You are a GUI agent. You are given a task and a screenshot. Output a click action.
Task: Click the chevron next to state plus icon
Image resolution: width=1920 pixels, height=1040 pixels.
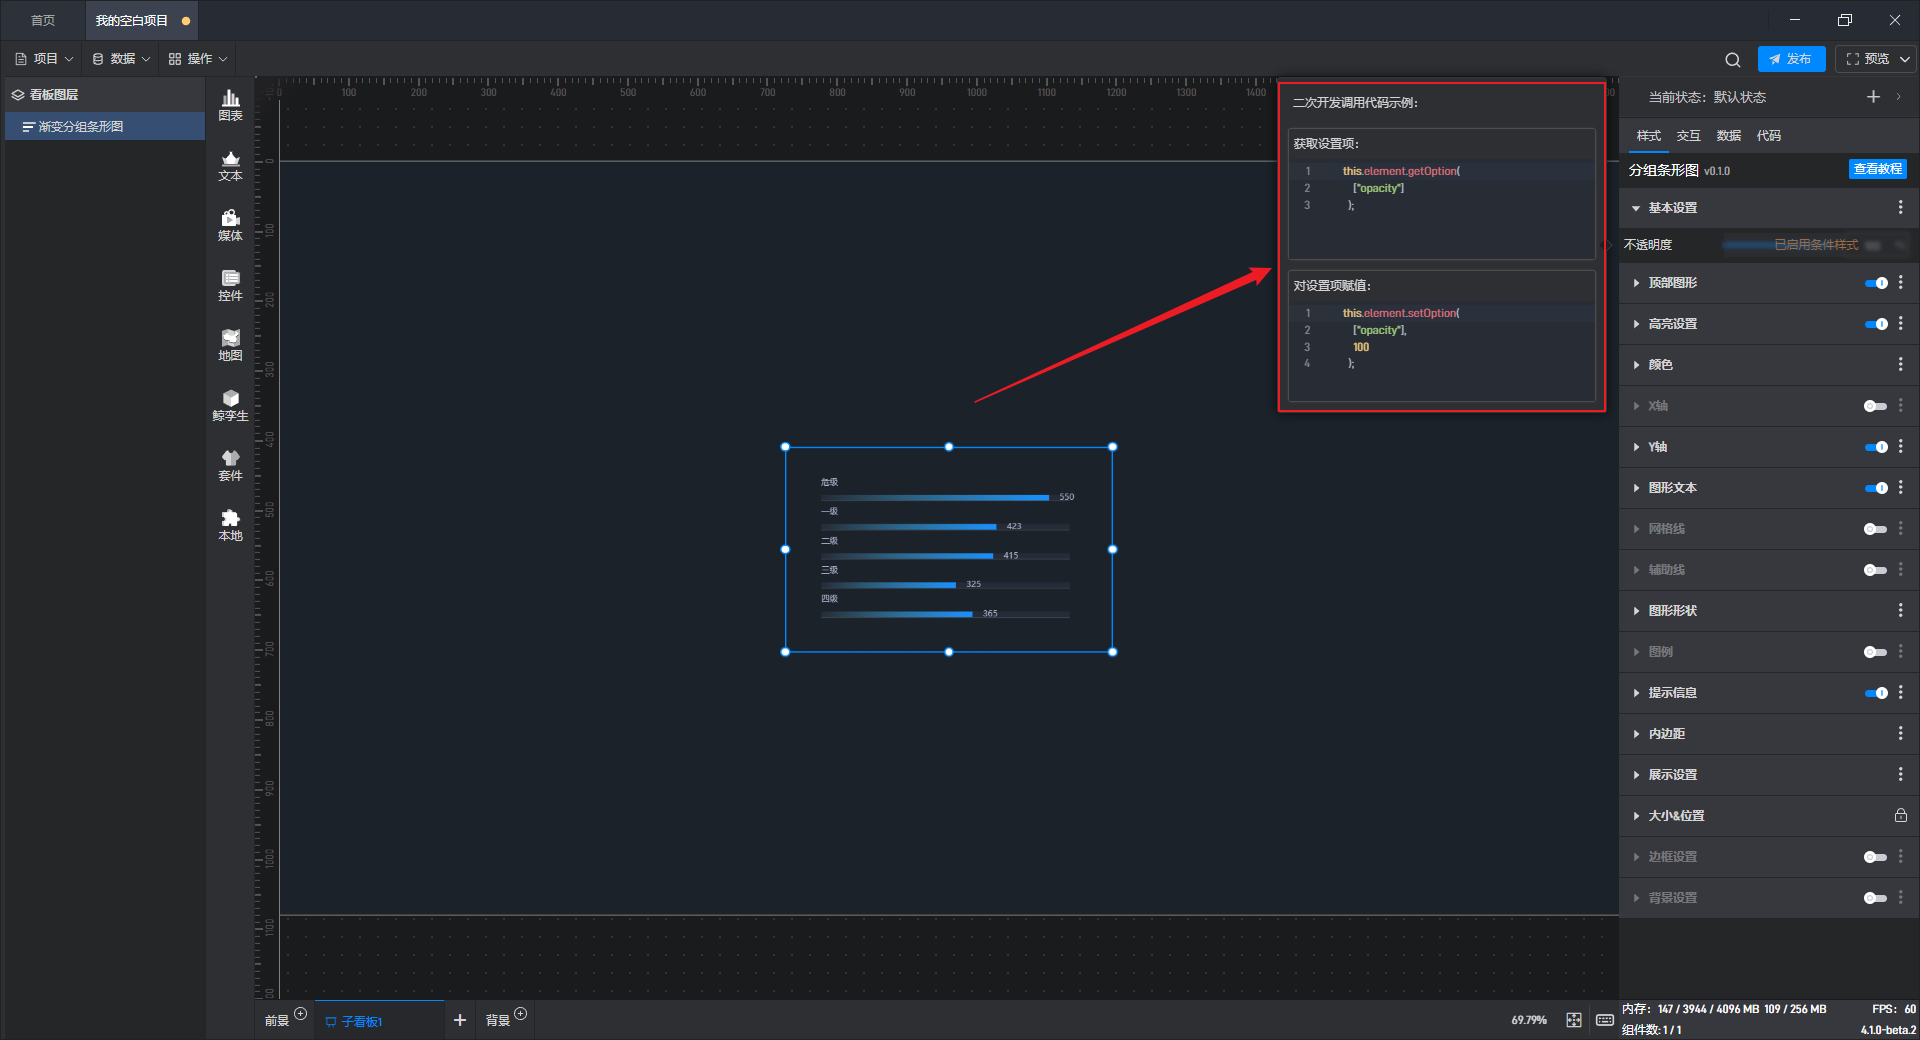(1898, 97)
